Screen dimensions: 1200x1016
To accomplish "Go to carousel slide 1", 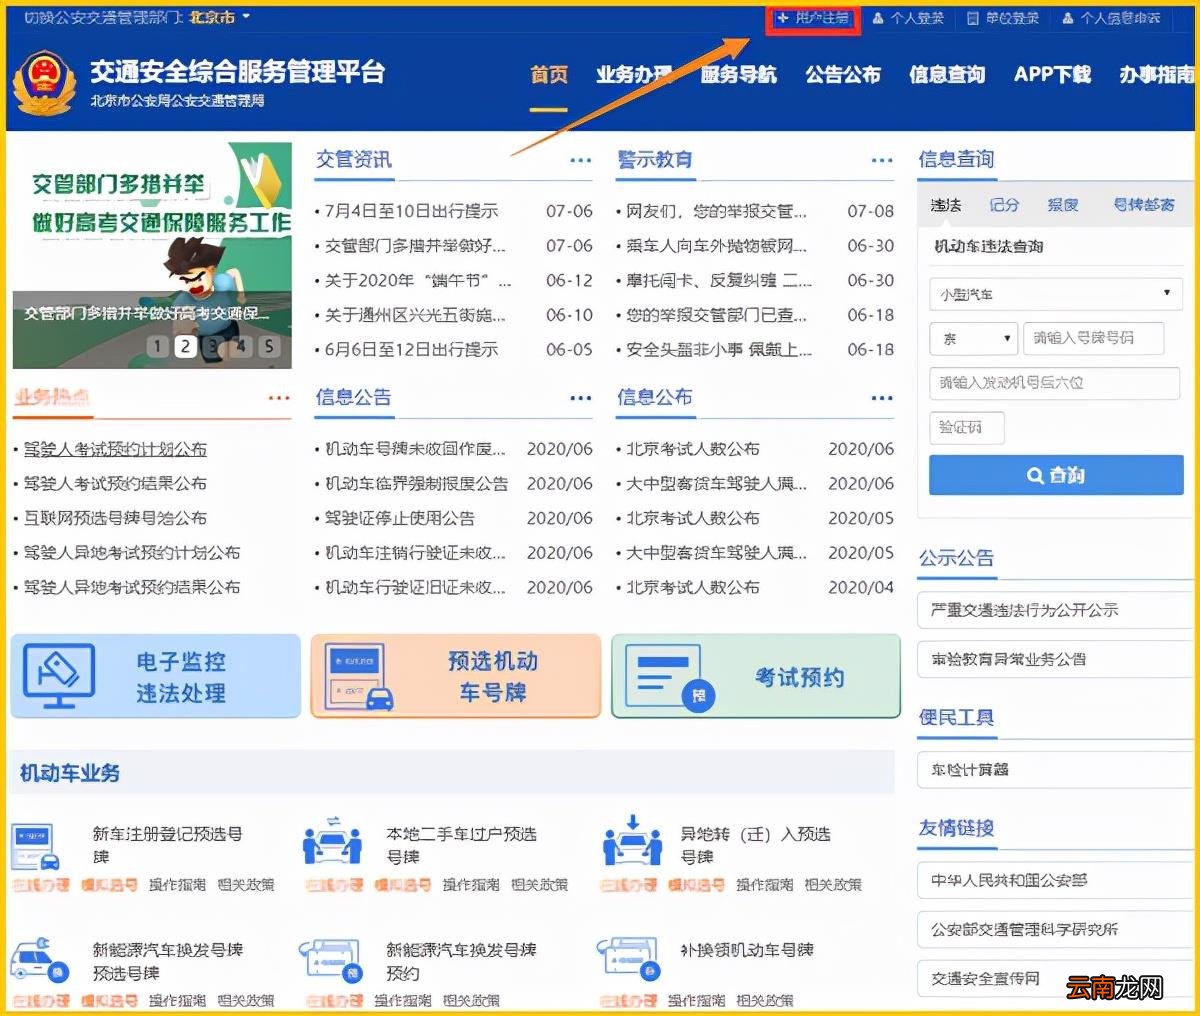I will pos(157,346).
